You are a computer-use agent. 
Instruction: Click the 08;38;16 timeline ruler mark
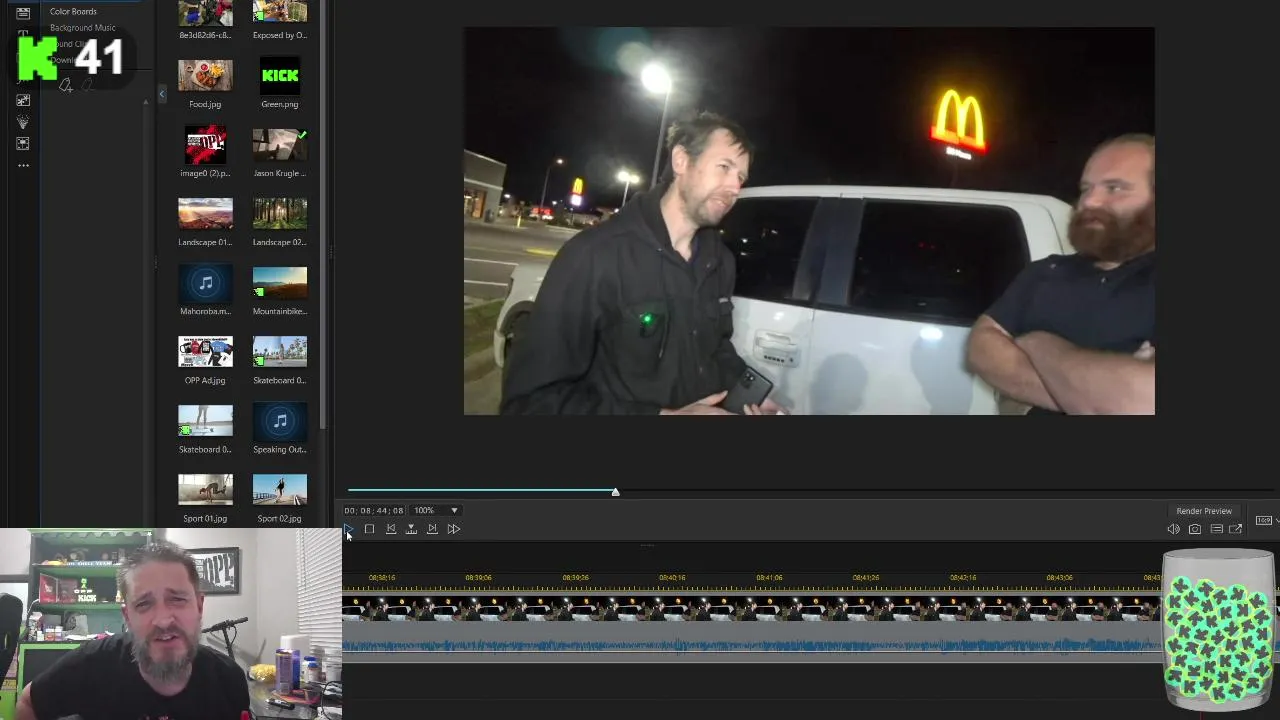(382, 578)
